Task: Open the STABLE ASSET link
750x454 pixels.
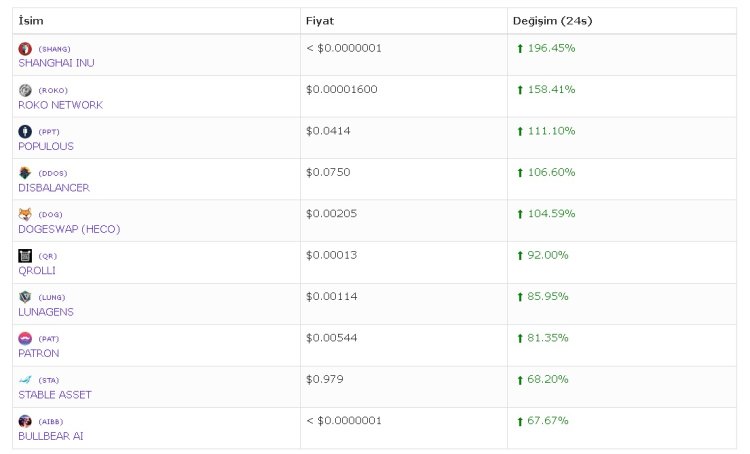Action: click(x=55, y=395)
